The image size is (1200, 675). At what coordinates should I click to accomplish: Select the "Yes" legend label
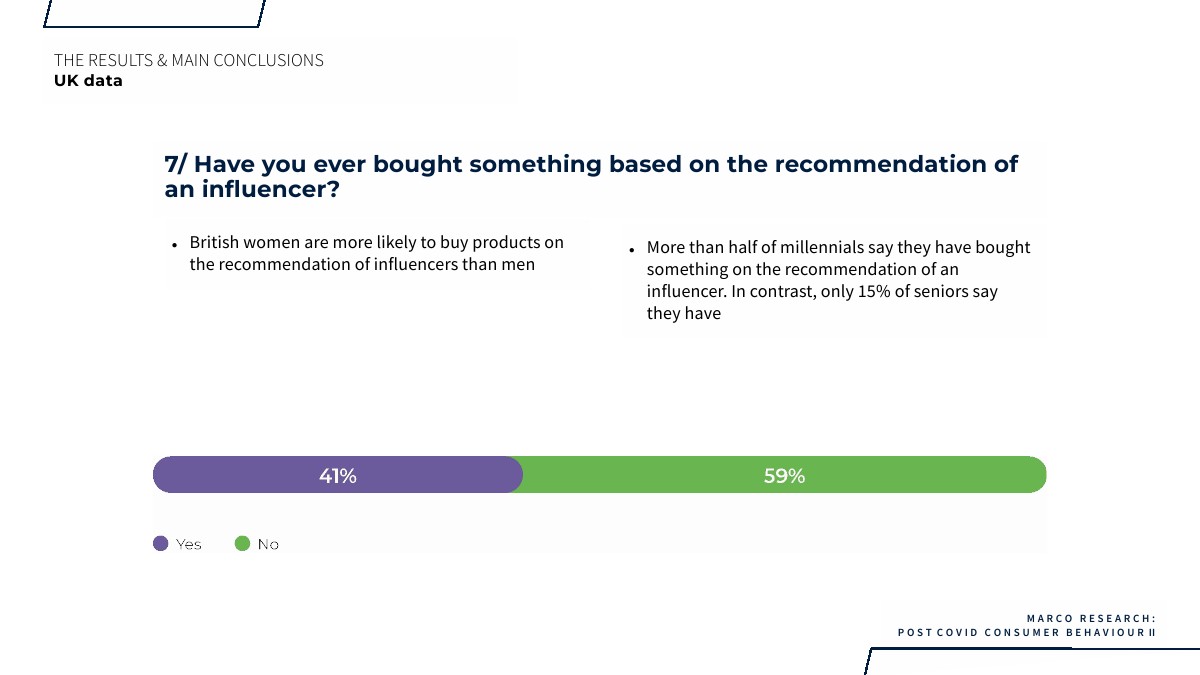coord(189,544)
